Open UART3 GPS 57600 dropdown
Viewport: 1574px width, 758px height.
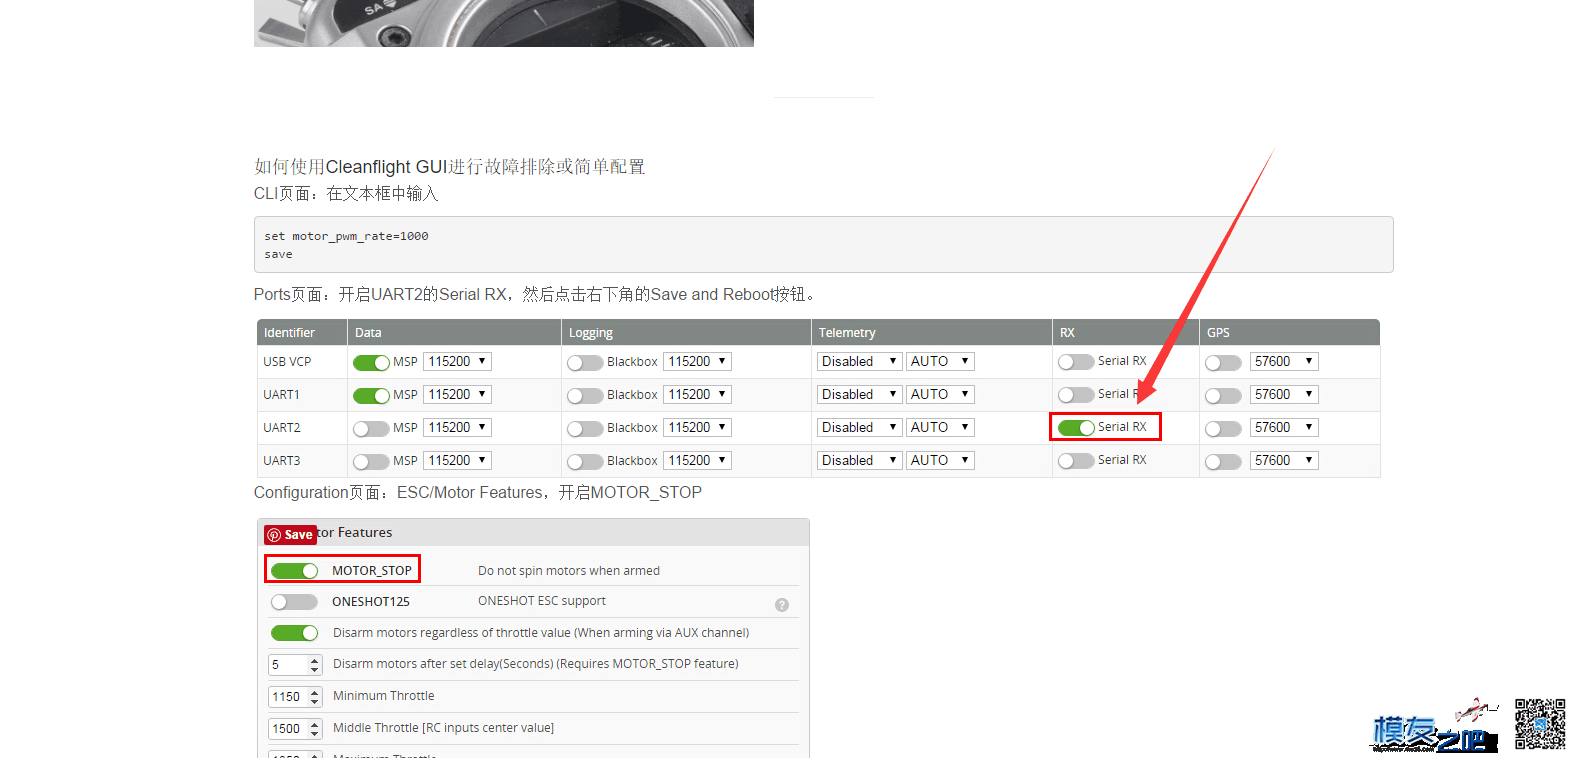point(1284,460)
